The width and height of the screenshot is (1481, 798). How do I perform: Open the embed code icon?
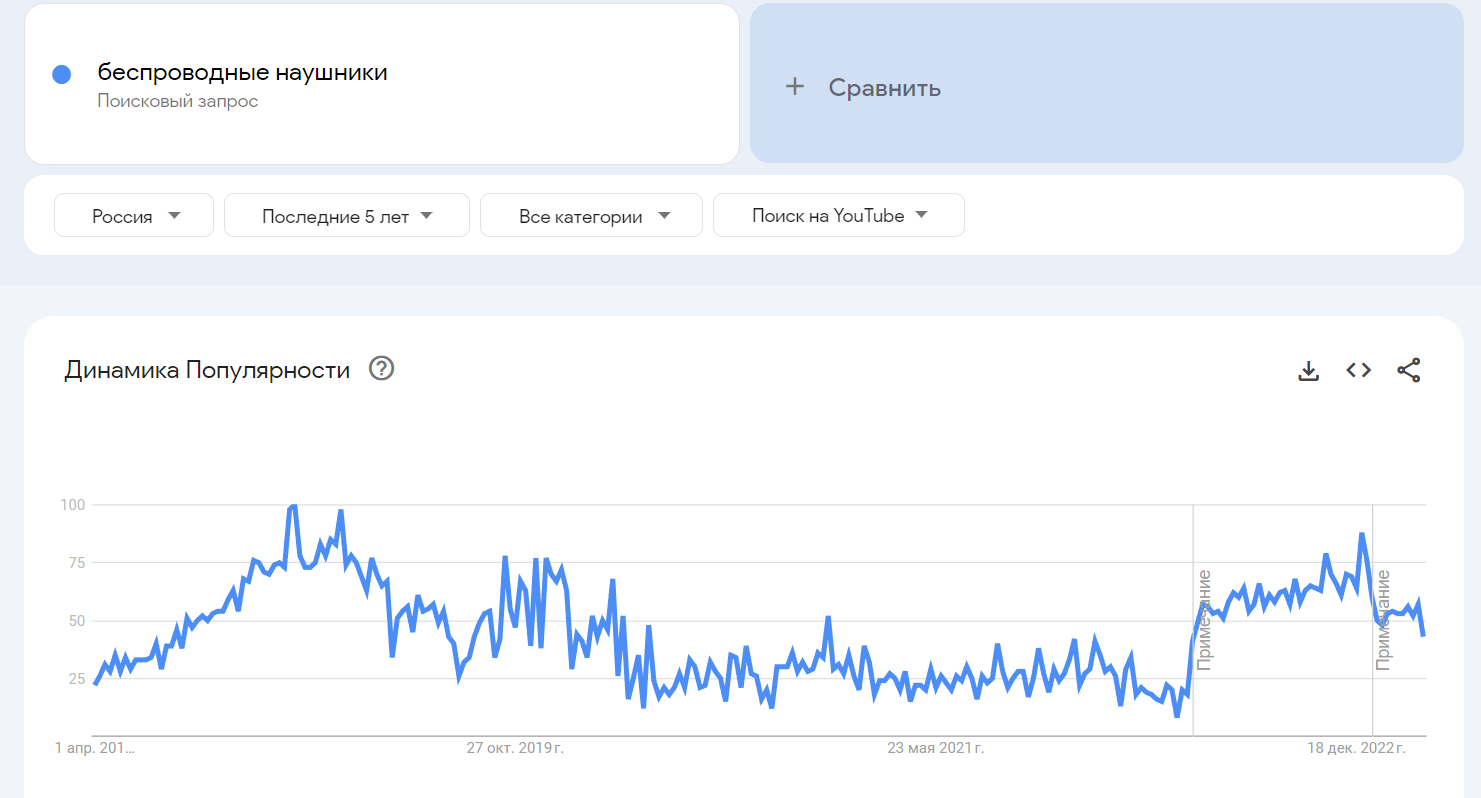coord(1358,370)
